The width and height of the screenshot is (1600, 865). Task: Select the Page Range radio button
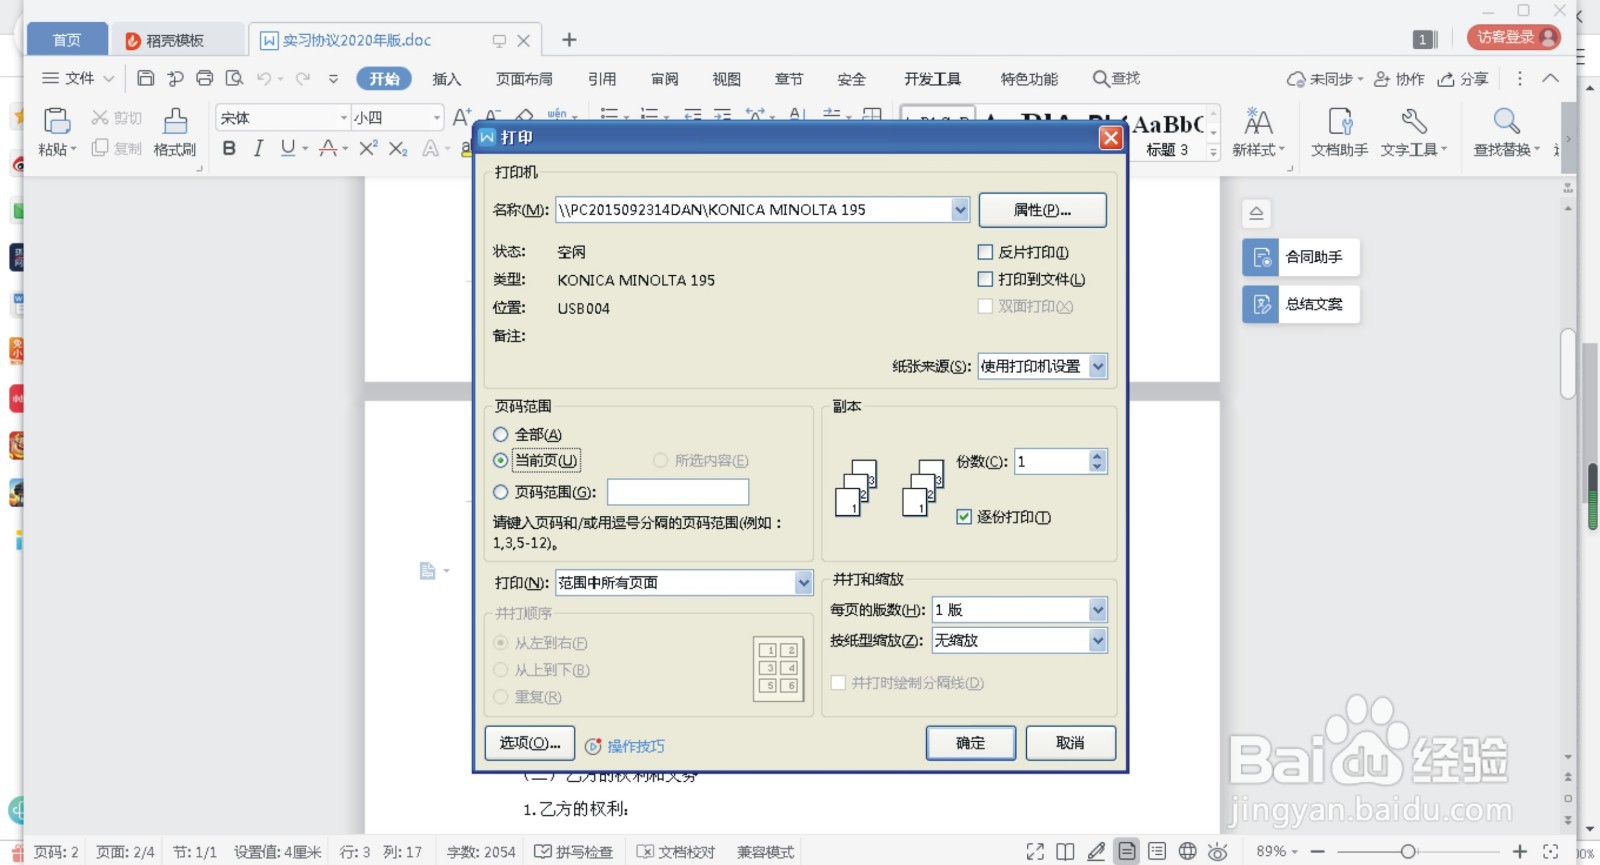(501, 492)
